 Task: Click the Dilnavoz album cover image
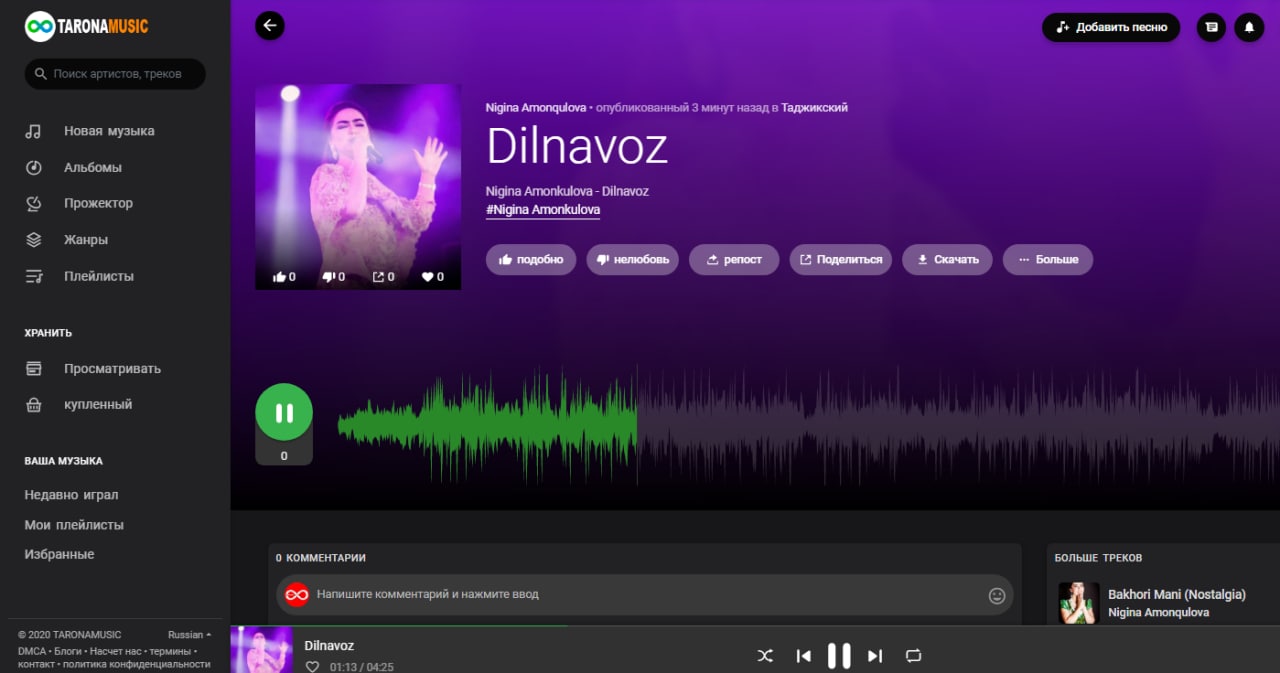(358, 187)
